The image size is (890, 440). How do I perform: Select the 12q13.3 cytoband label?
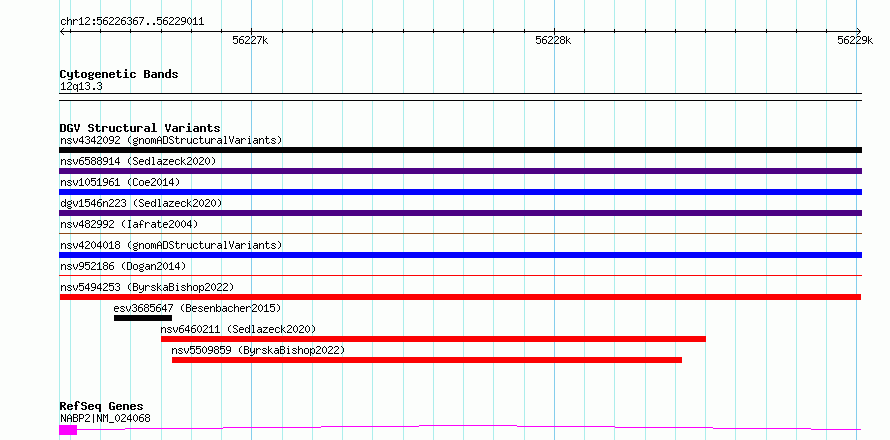pyautogui.click(x=81, y=87)
